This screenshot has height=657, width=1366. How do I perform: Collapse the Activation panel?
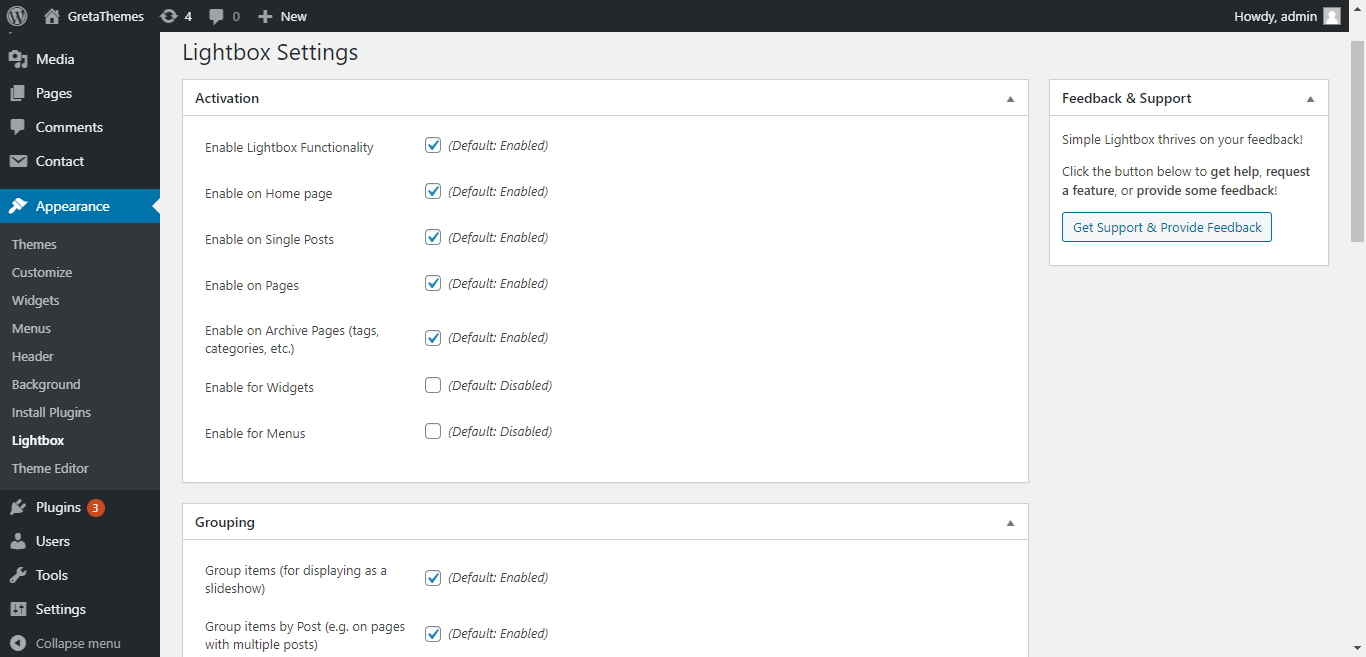coord(1010,99)
